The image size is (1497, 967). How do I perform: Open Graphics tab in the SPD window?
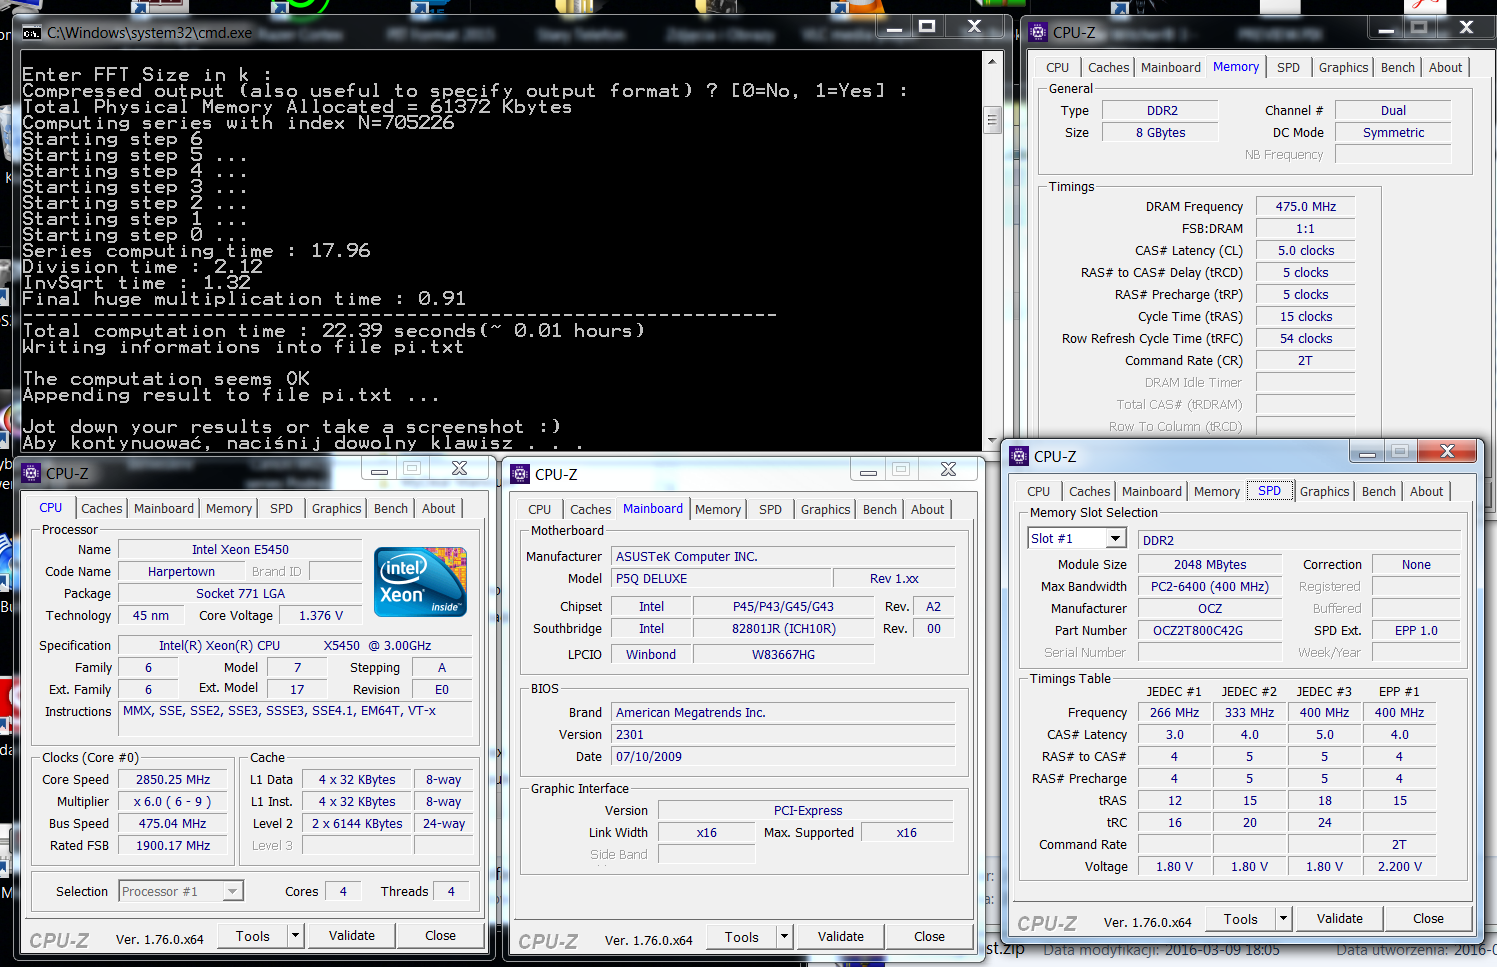click(1324, 491)
